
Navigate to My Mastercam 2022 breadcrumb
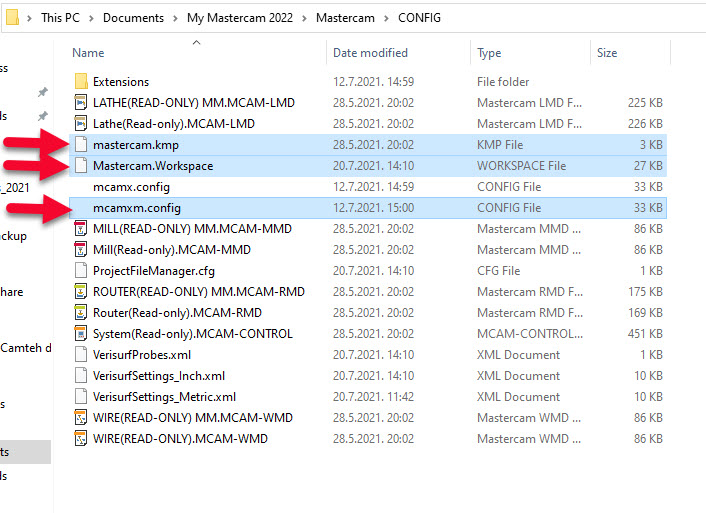[x=240, y=18]
